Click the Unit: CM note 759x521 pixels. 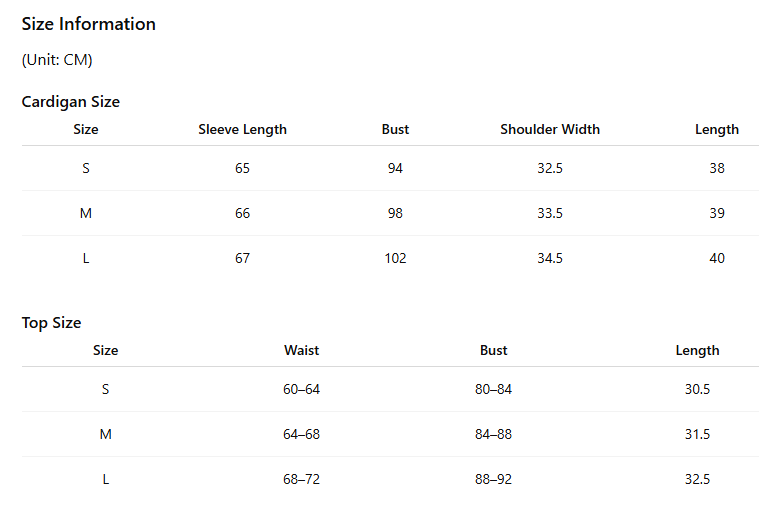click(57, 60)
